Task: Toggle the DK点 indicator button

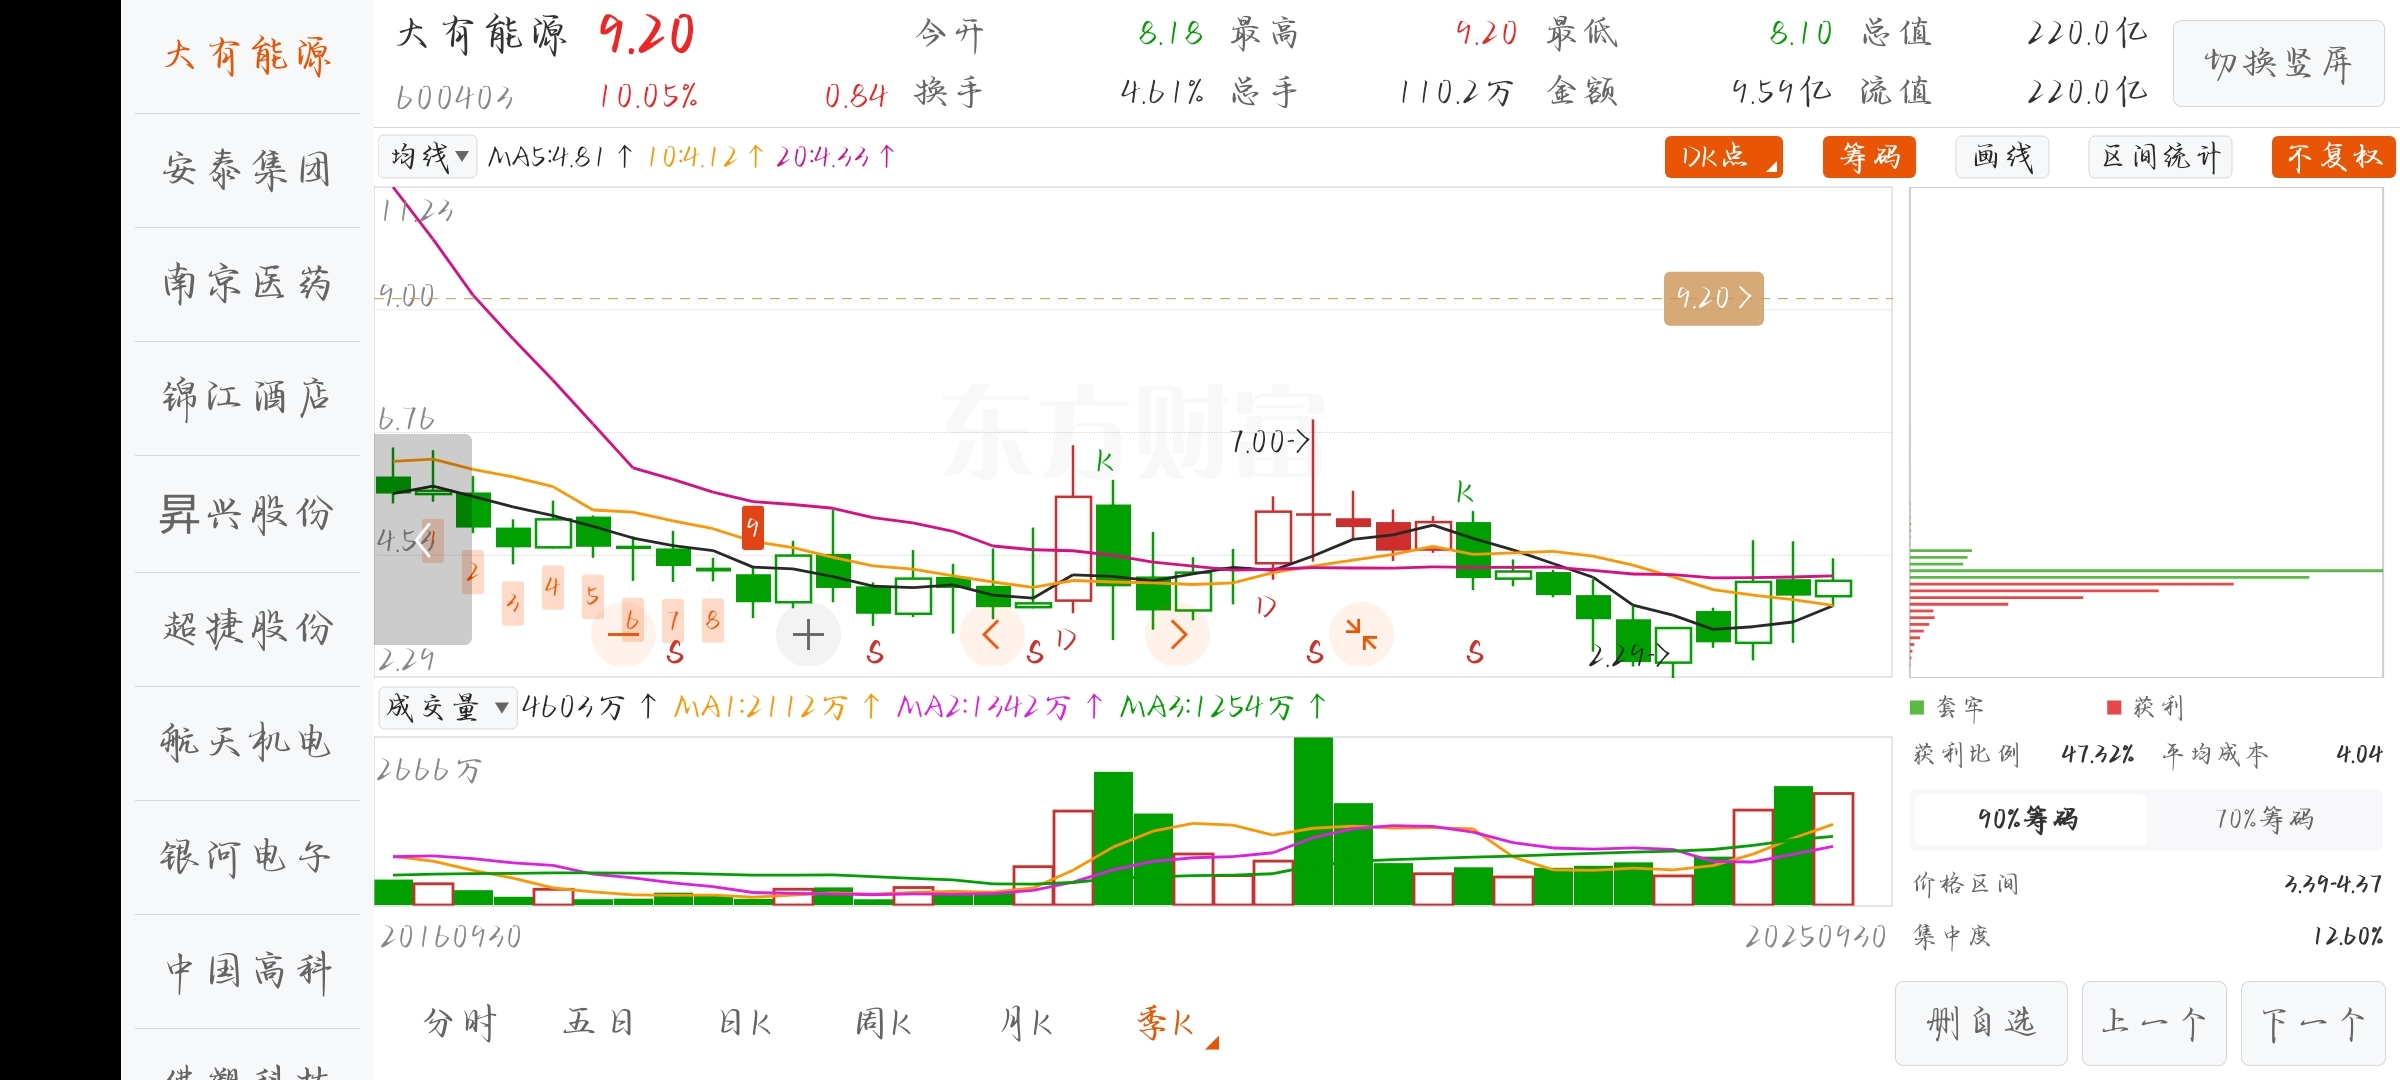Action: tap(1722, 157)
